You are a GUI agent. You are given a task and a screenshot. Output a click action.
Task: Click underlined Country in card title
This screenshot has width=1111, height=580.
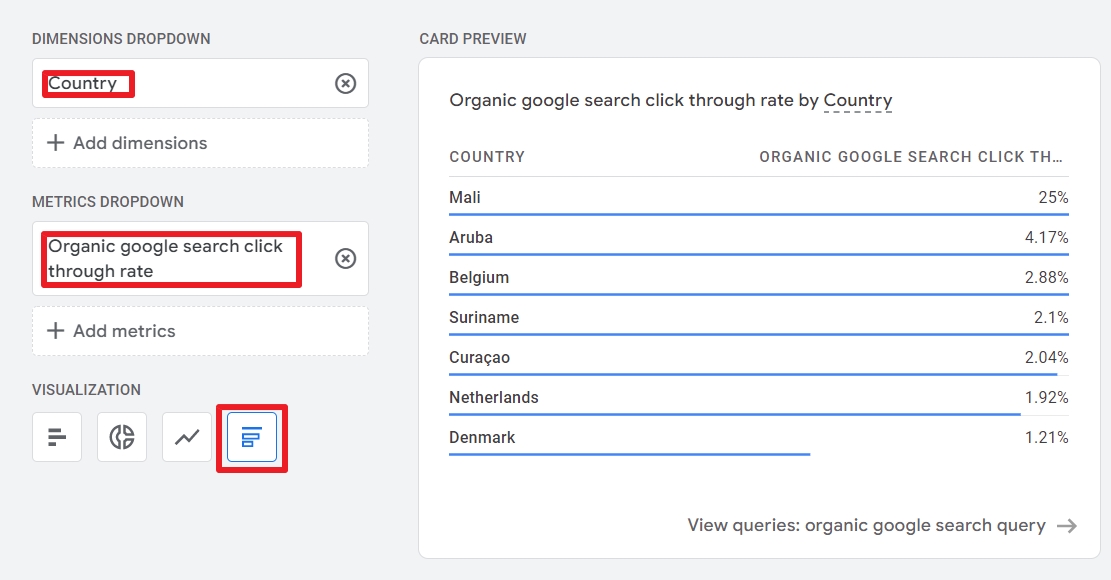(857, 101)
